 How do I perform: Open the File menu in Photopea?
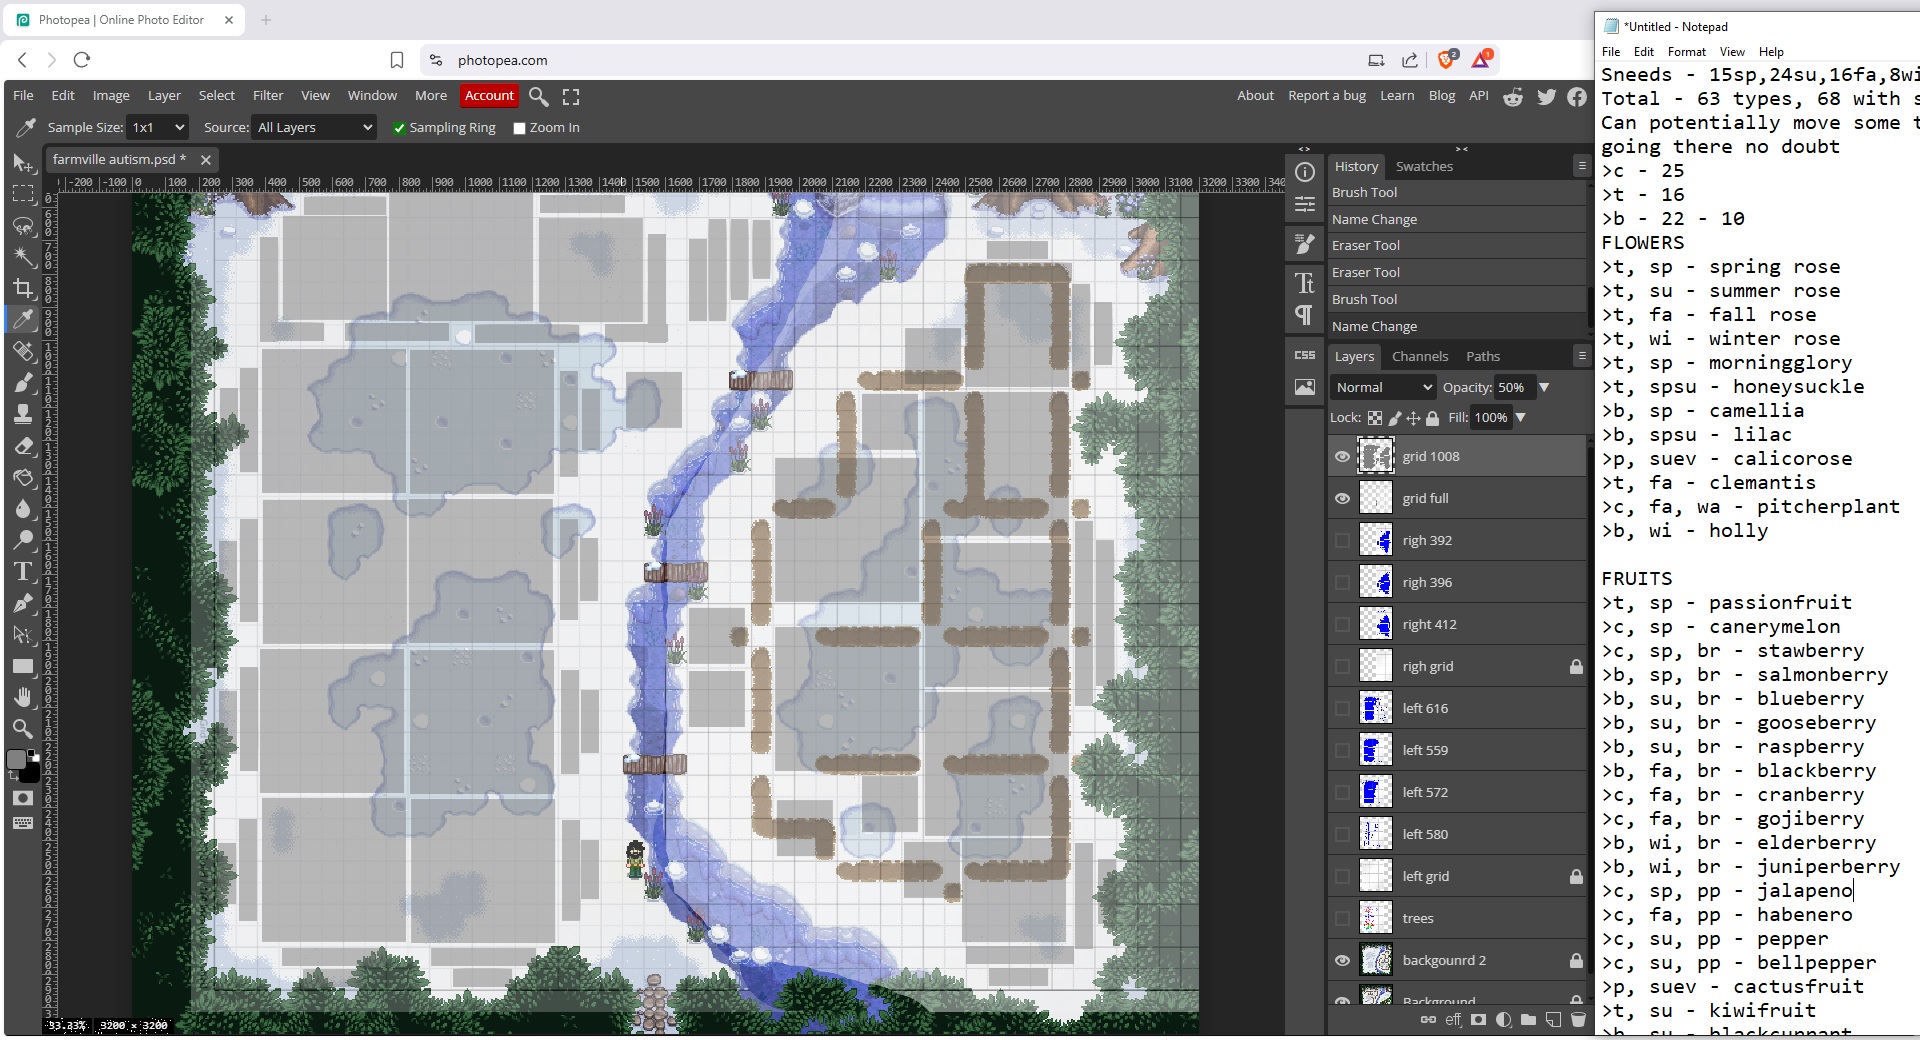coord(23,96)
